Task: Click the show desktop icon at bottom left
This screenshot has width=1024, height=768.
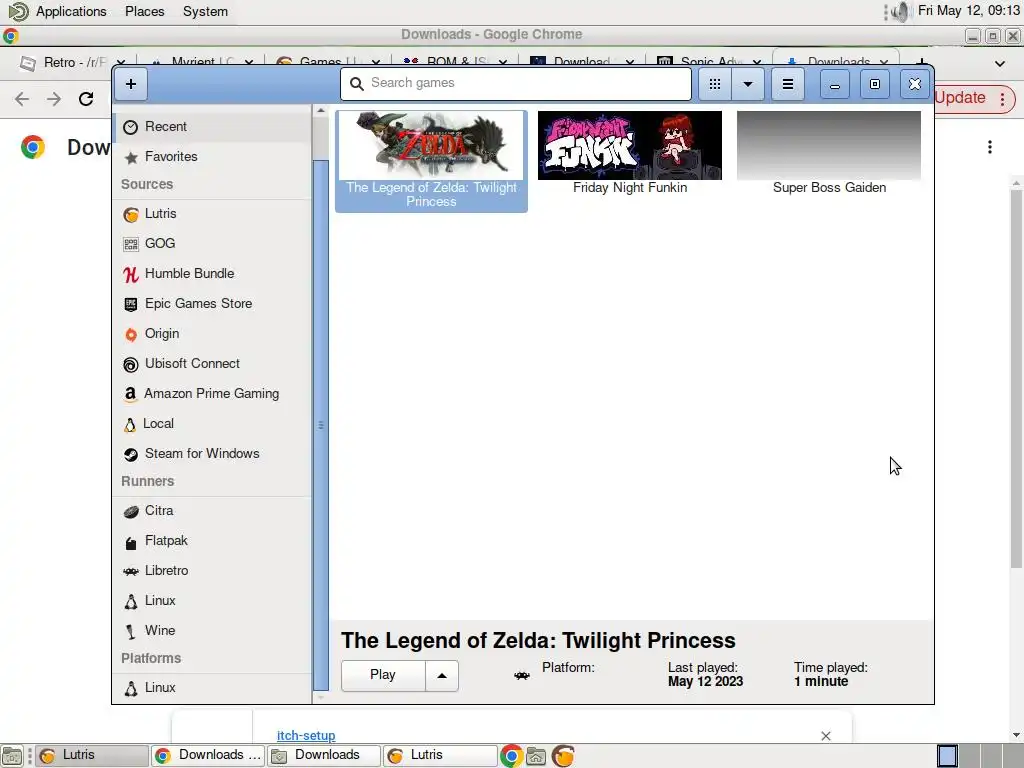Action: (x=11, y=756)
